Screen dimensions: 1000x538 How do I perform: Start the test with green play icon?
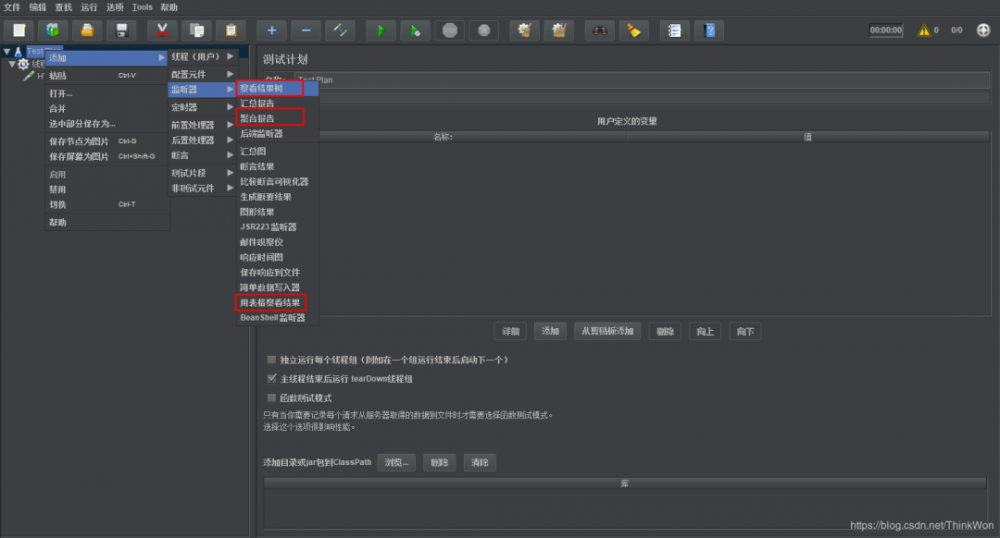pyautogui.click(x=381, y=30)
